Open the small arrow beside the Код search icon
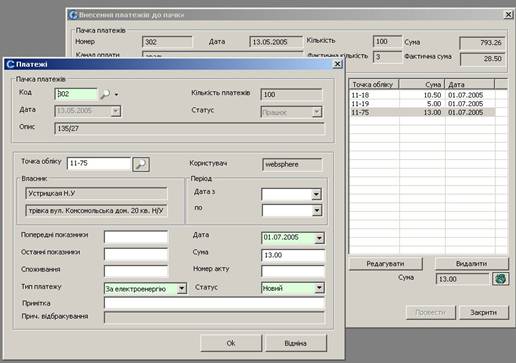 coord(116,95)
